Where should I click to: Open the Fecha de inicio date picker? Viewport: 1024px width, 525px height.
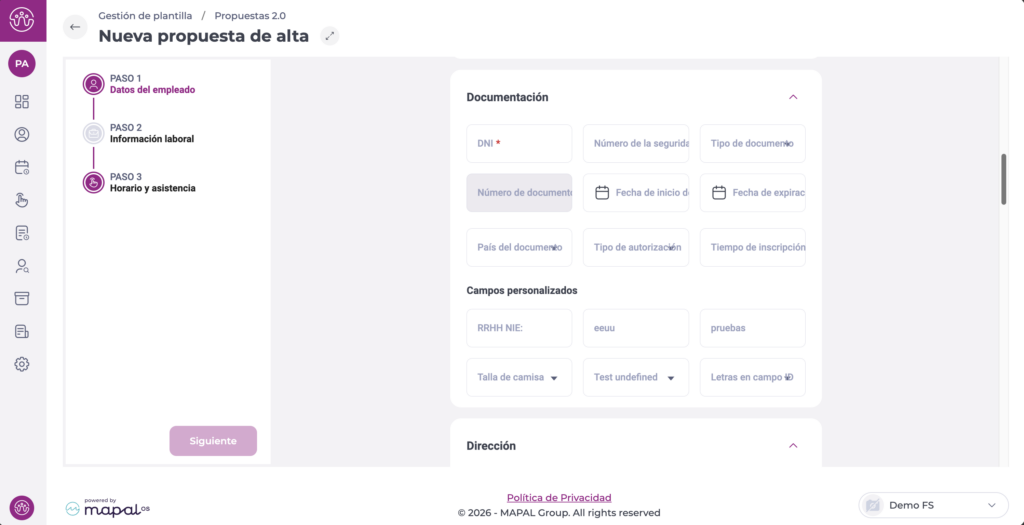(636, 193)
